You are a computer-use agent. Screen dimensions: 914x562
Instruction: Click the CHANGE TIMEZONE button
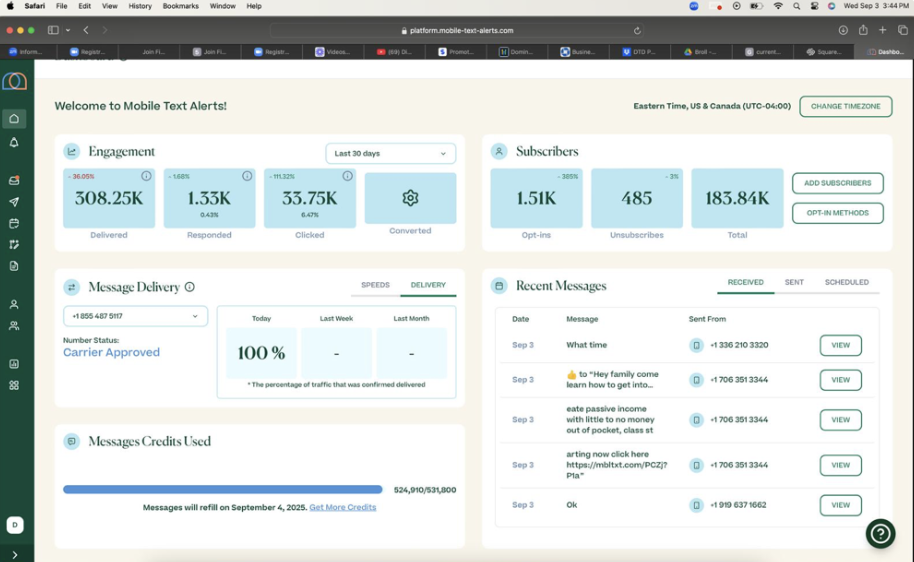846,106
